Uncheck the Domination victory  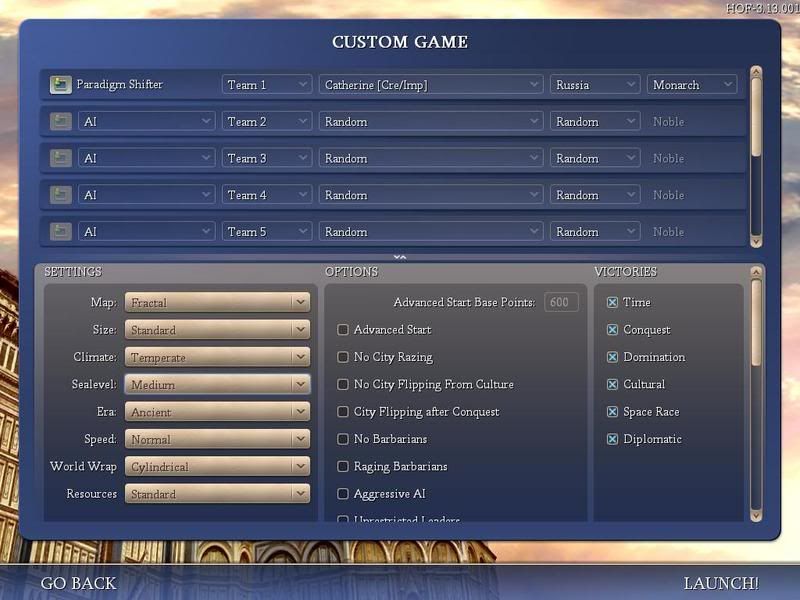612,357
